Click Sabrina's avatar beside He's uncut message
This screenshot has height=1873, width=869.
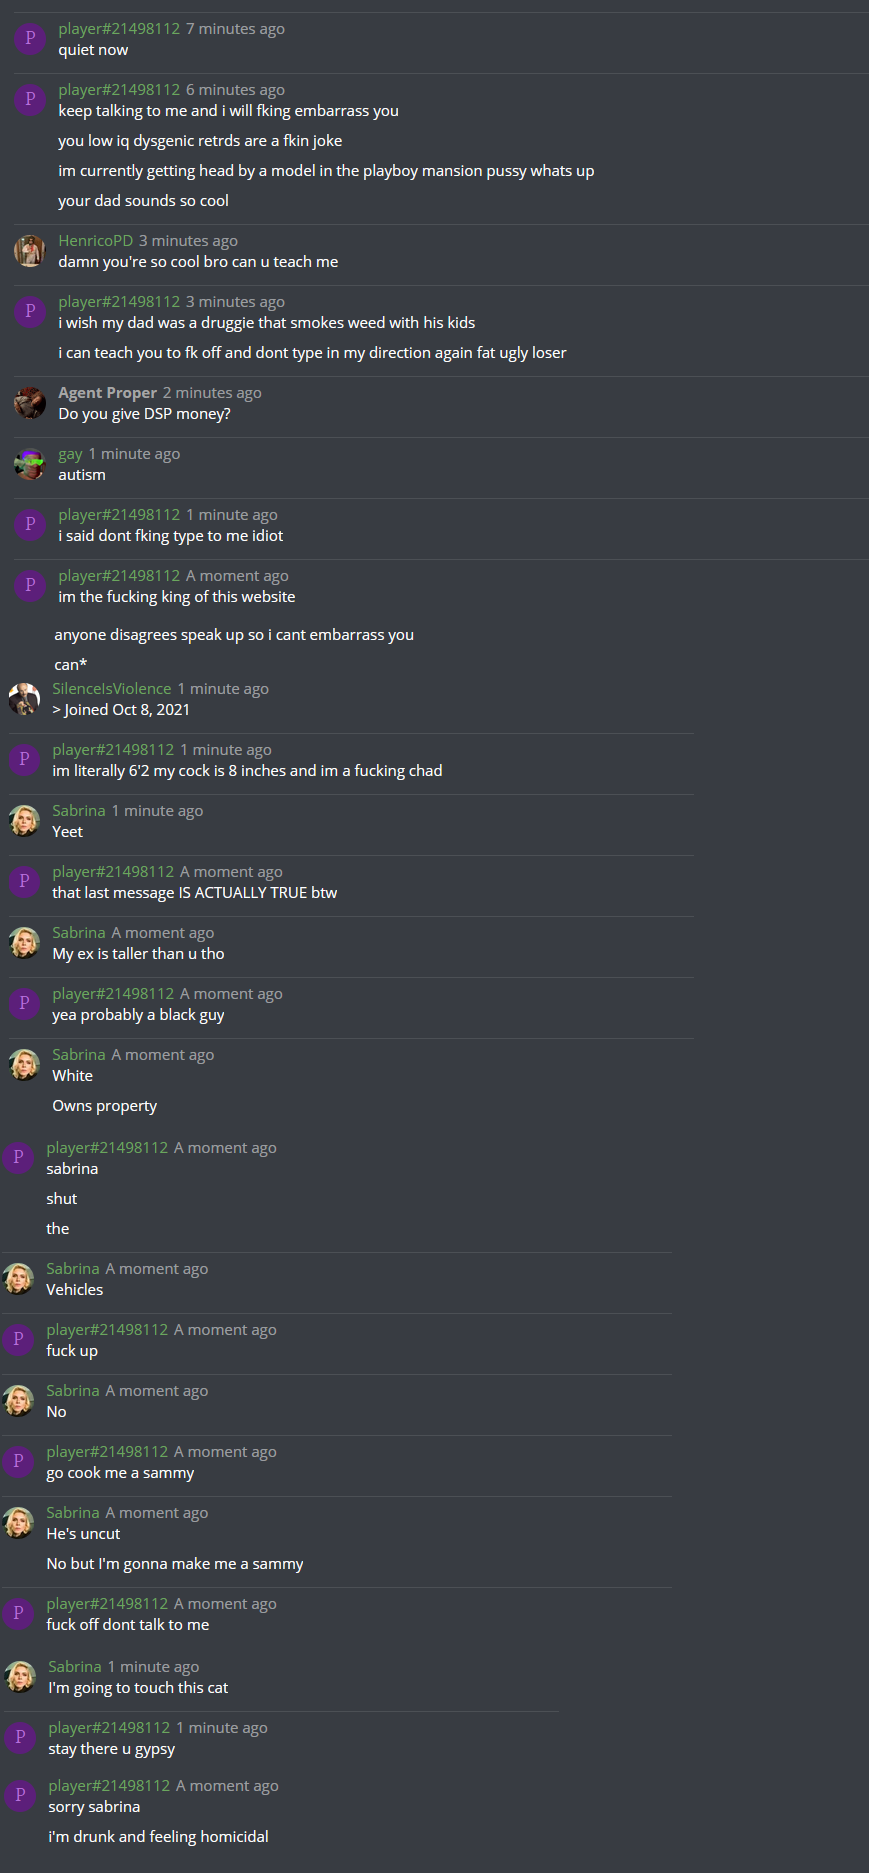point(18,1523)
